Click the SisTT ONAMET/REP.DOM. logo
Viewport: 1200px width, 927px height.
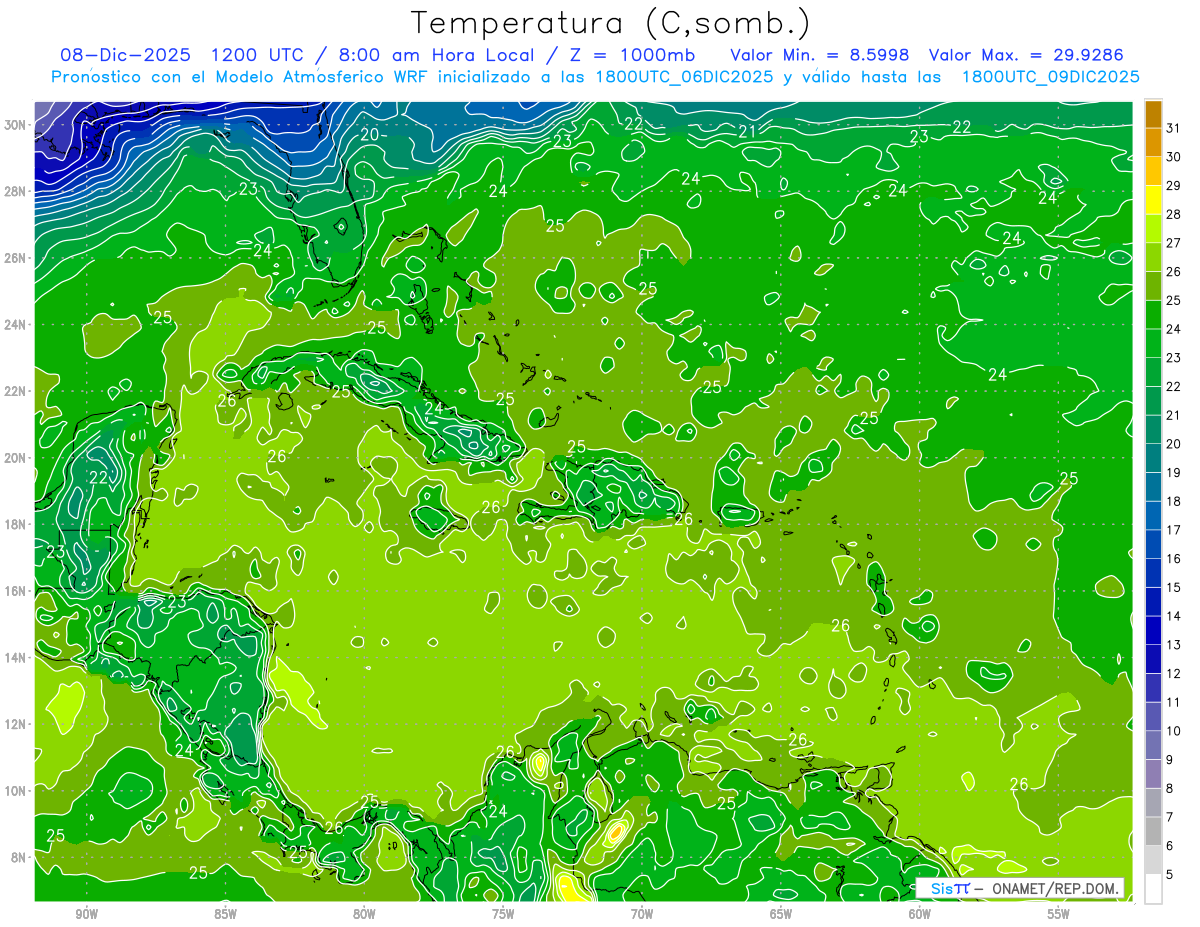coord(1020,888)
